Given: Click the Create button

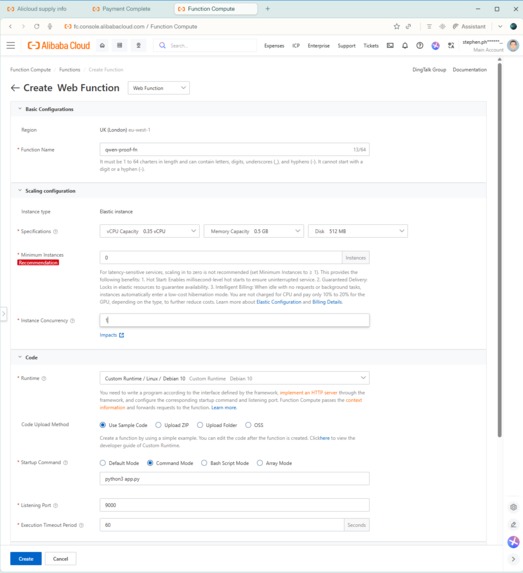Looking at the screenshot, I should pyautogui.click(x=26, y=559).
